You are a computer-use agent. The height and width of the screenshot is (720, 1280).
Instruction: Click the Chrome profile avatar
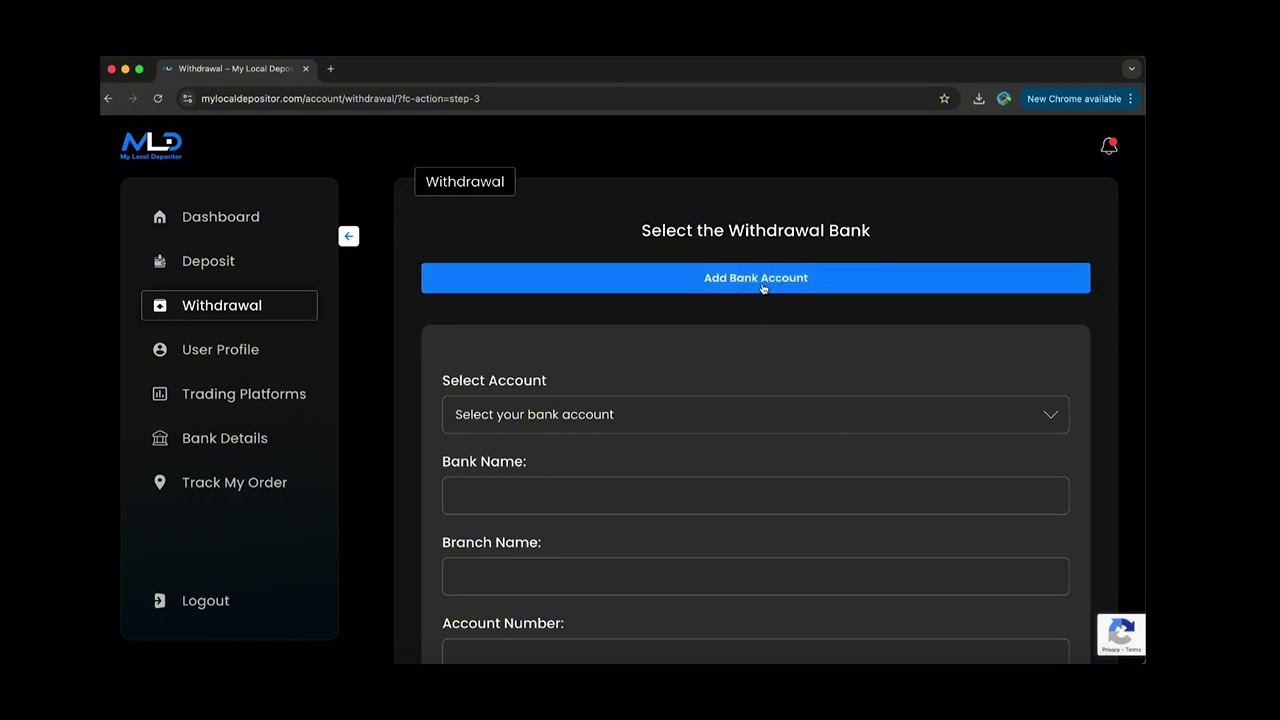click(1004, 99)
